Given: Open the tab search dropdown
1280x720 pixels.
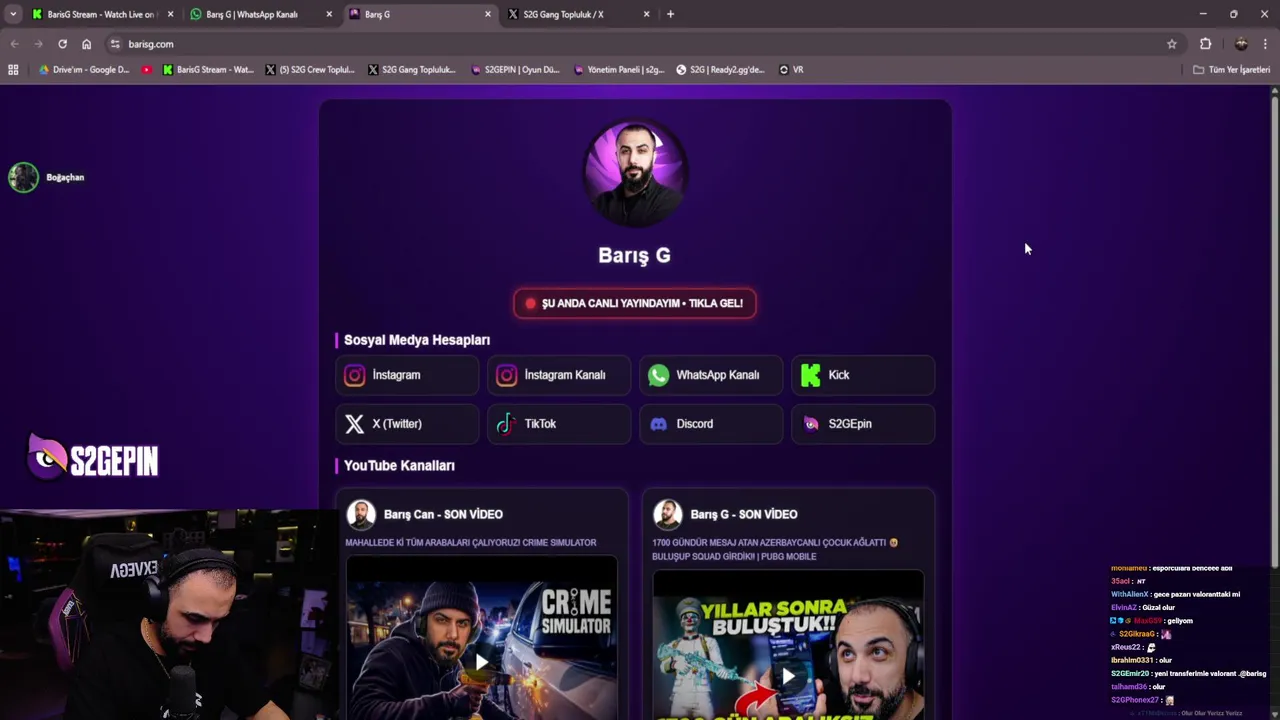Looking at the screenshot, I should click(x=13, y=14).
